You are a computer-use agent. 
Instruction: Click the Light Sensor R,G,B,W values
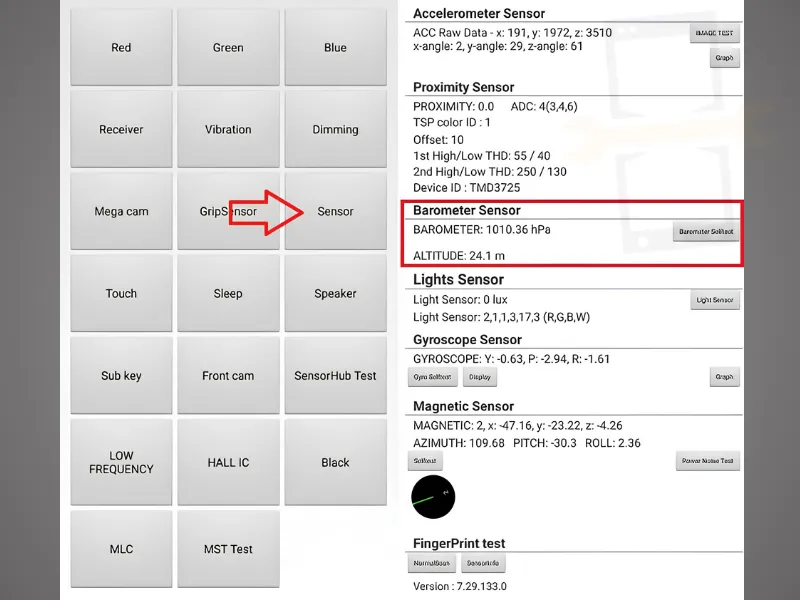tap(501, 317)
